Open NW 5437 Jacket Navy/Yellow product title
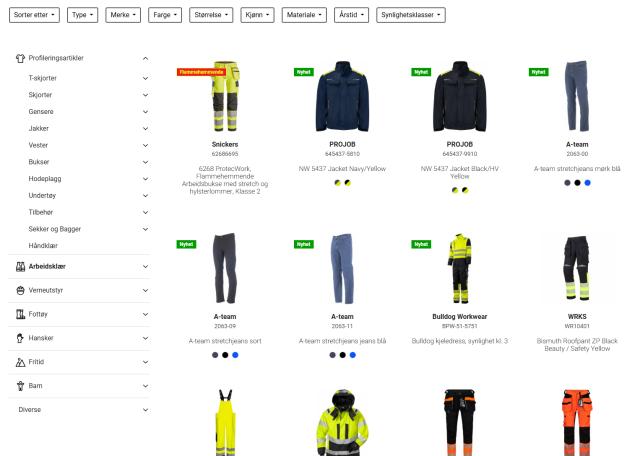 [342, 169]
